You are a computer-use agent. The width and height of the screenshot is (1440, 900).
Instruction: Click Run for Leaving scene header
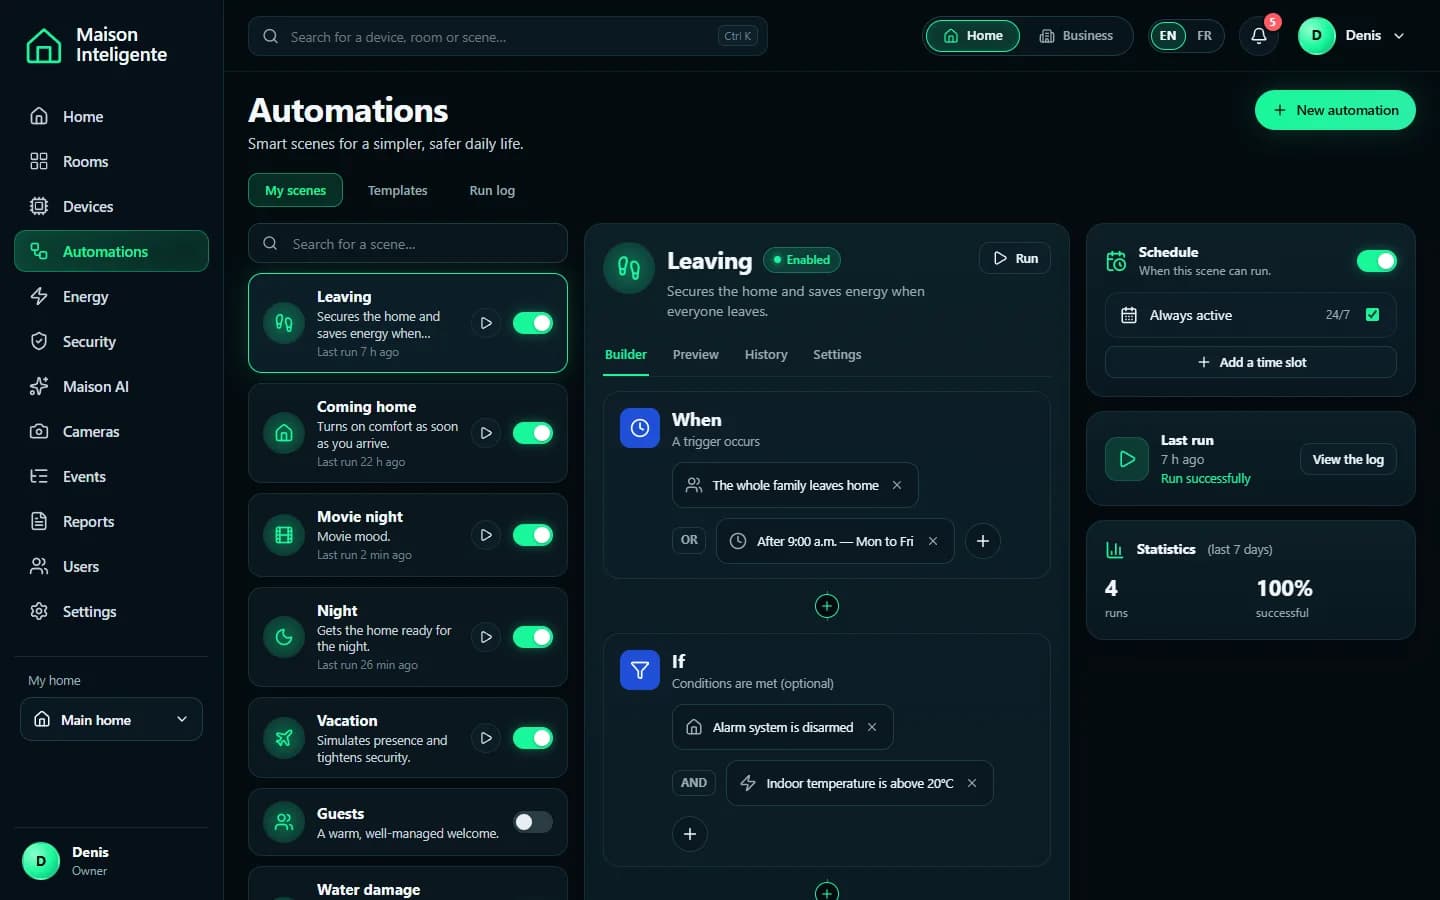pos(1015,258)
